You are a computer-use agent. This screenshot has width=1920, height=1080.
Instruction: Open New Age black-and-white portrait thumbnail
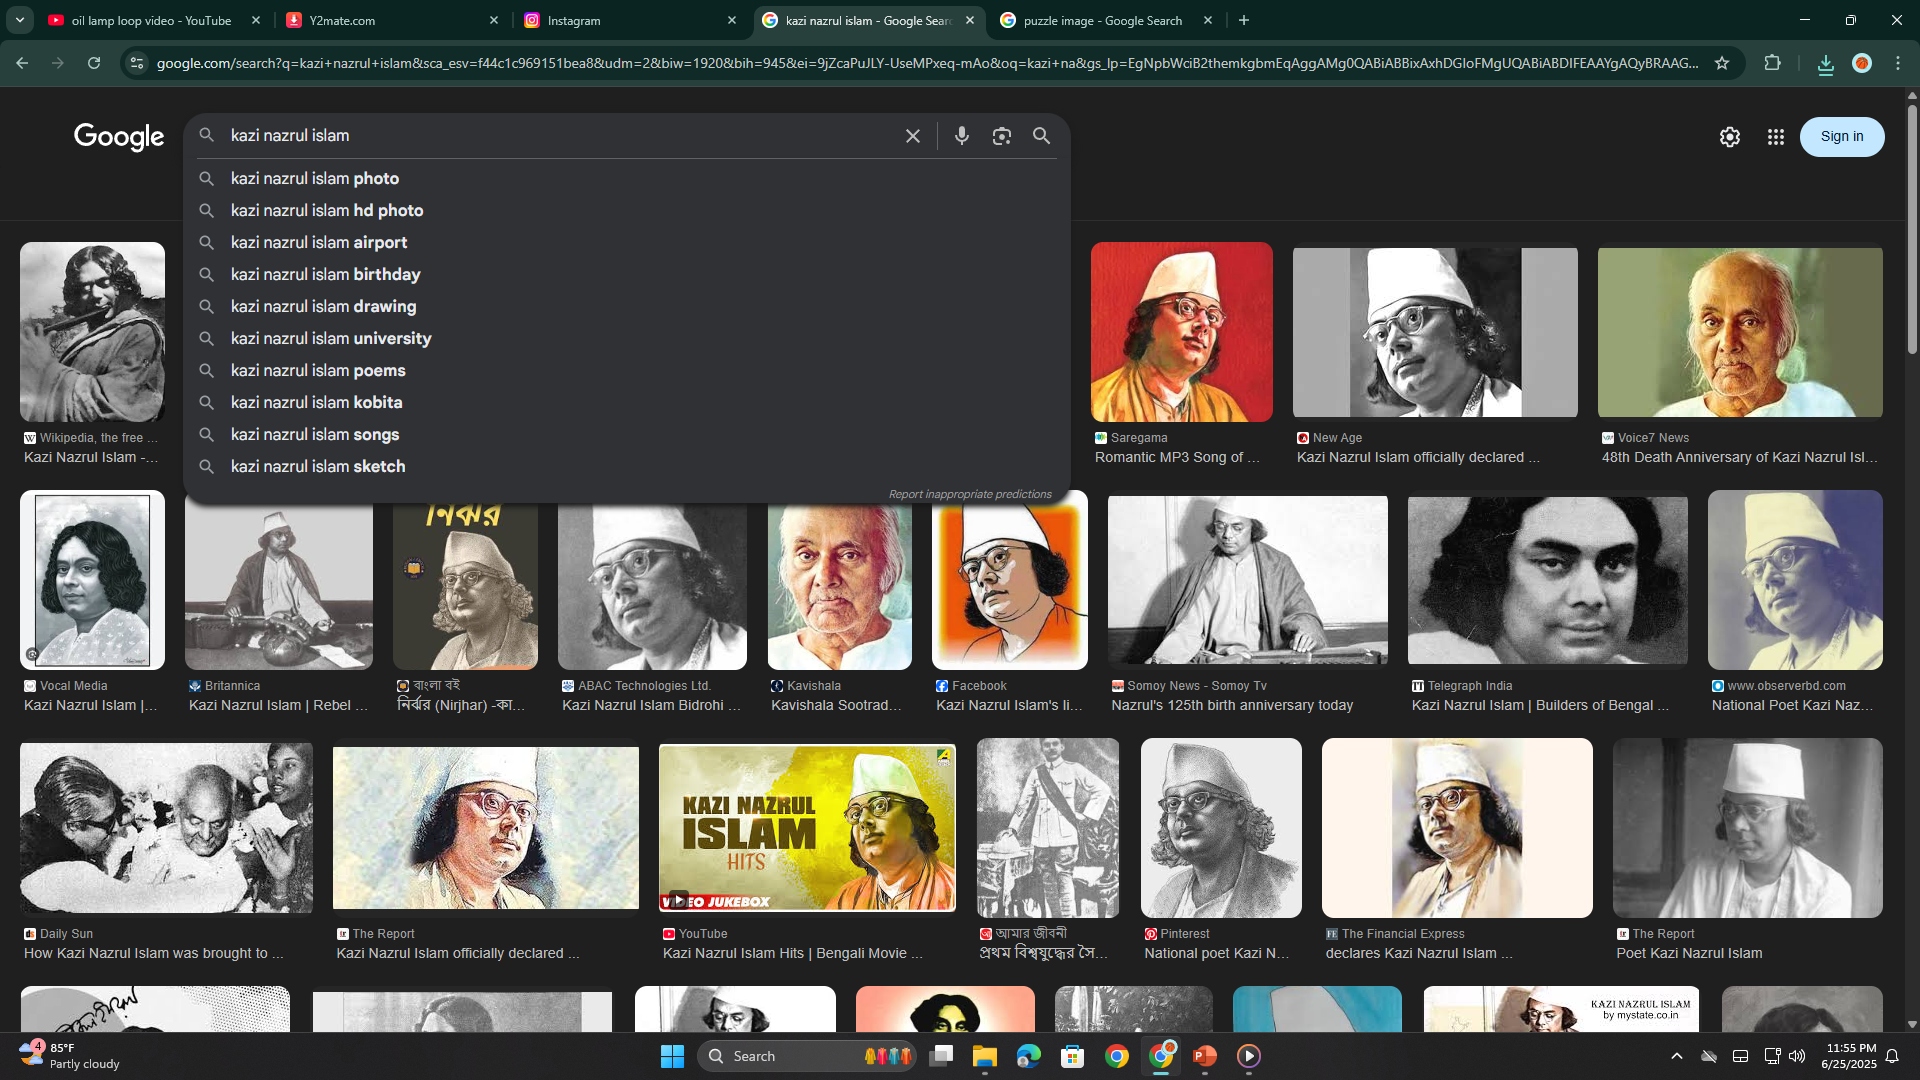1434,332
